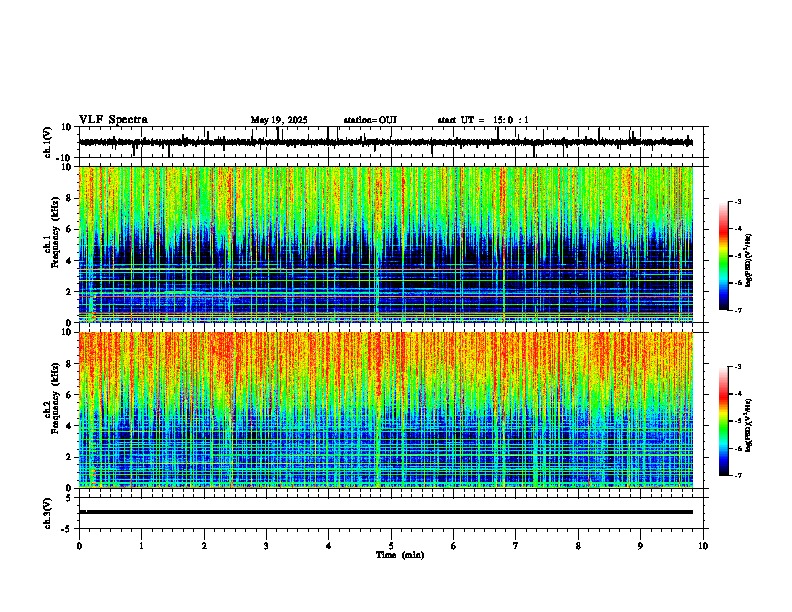Click the "-5" tick of the ch.3(V) axis
The height and width of the screenshot is (612, 792).
click(67, 529)
